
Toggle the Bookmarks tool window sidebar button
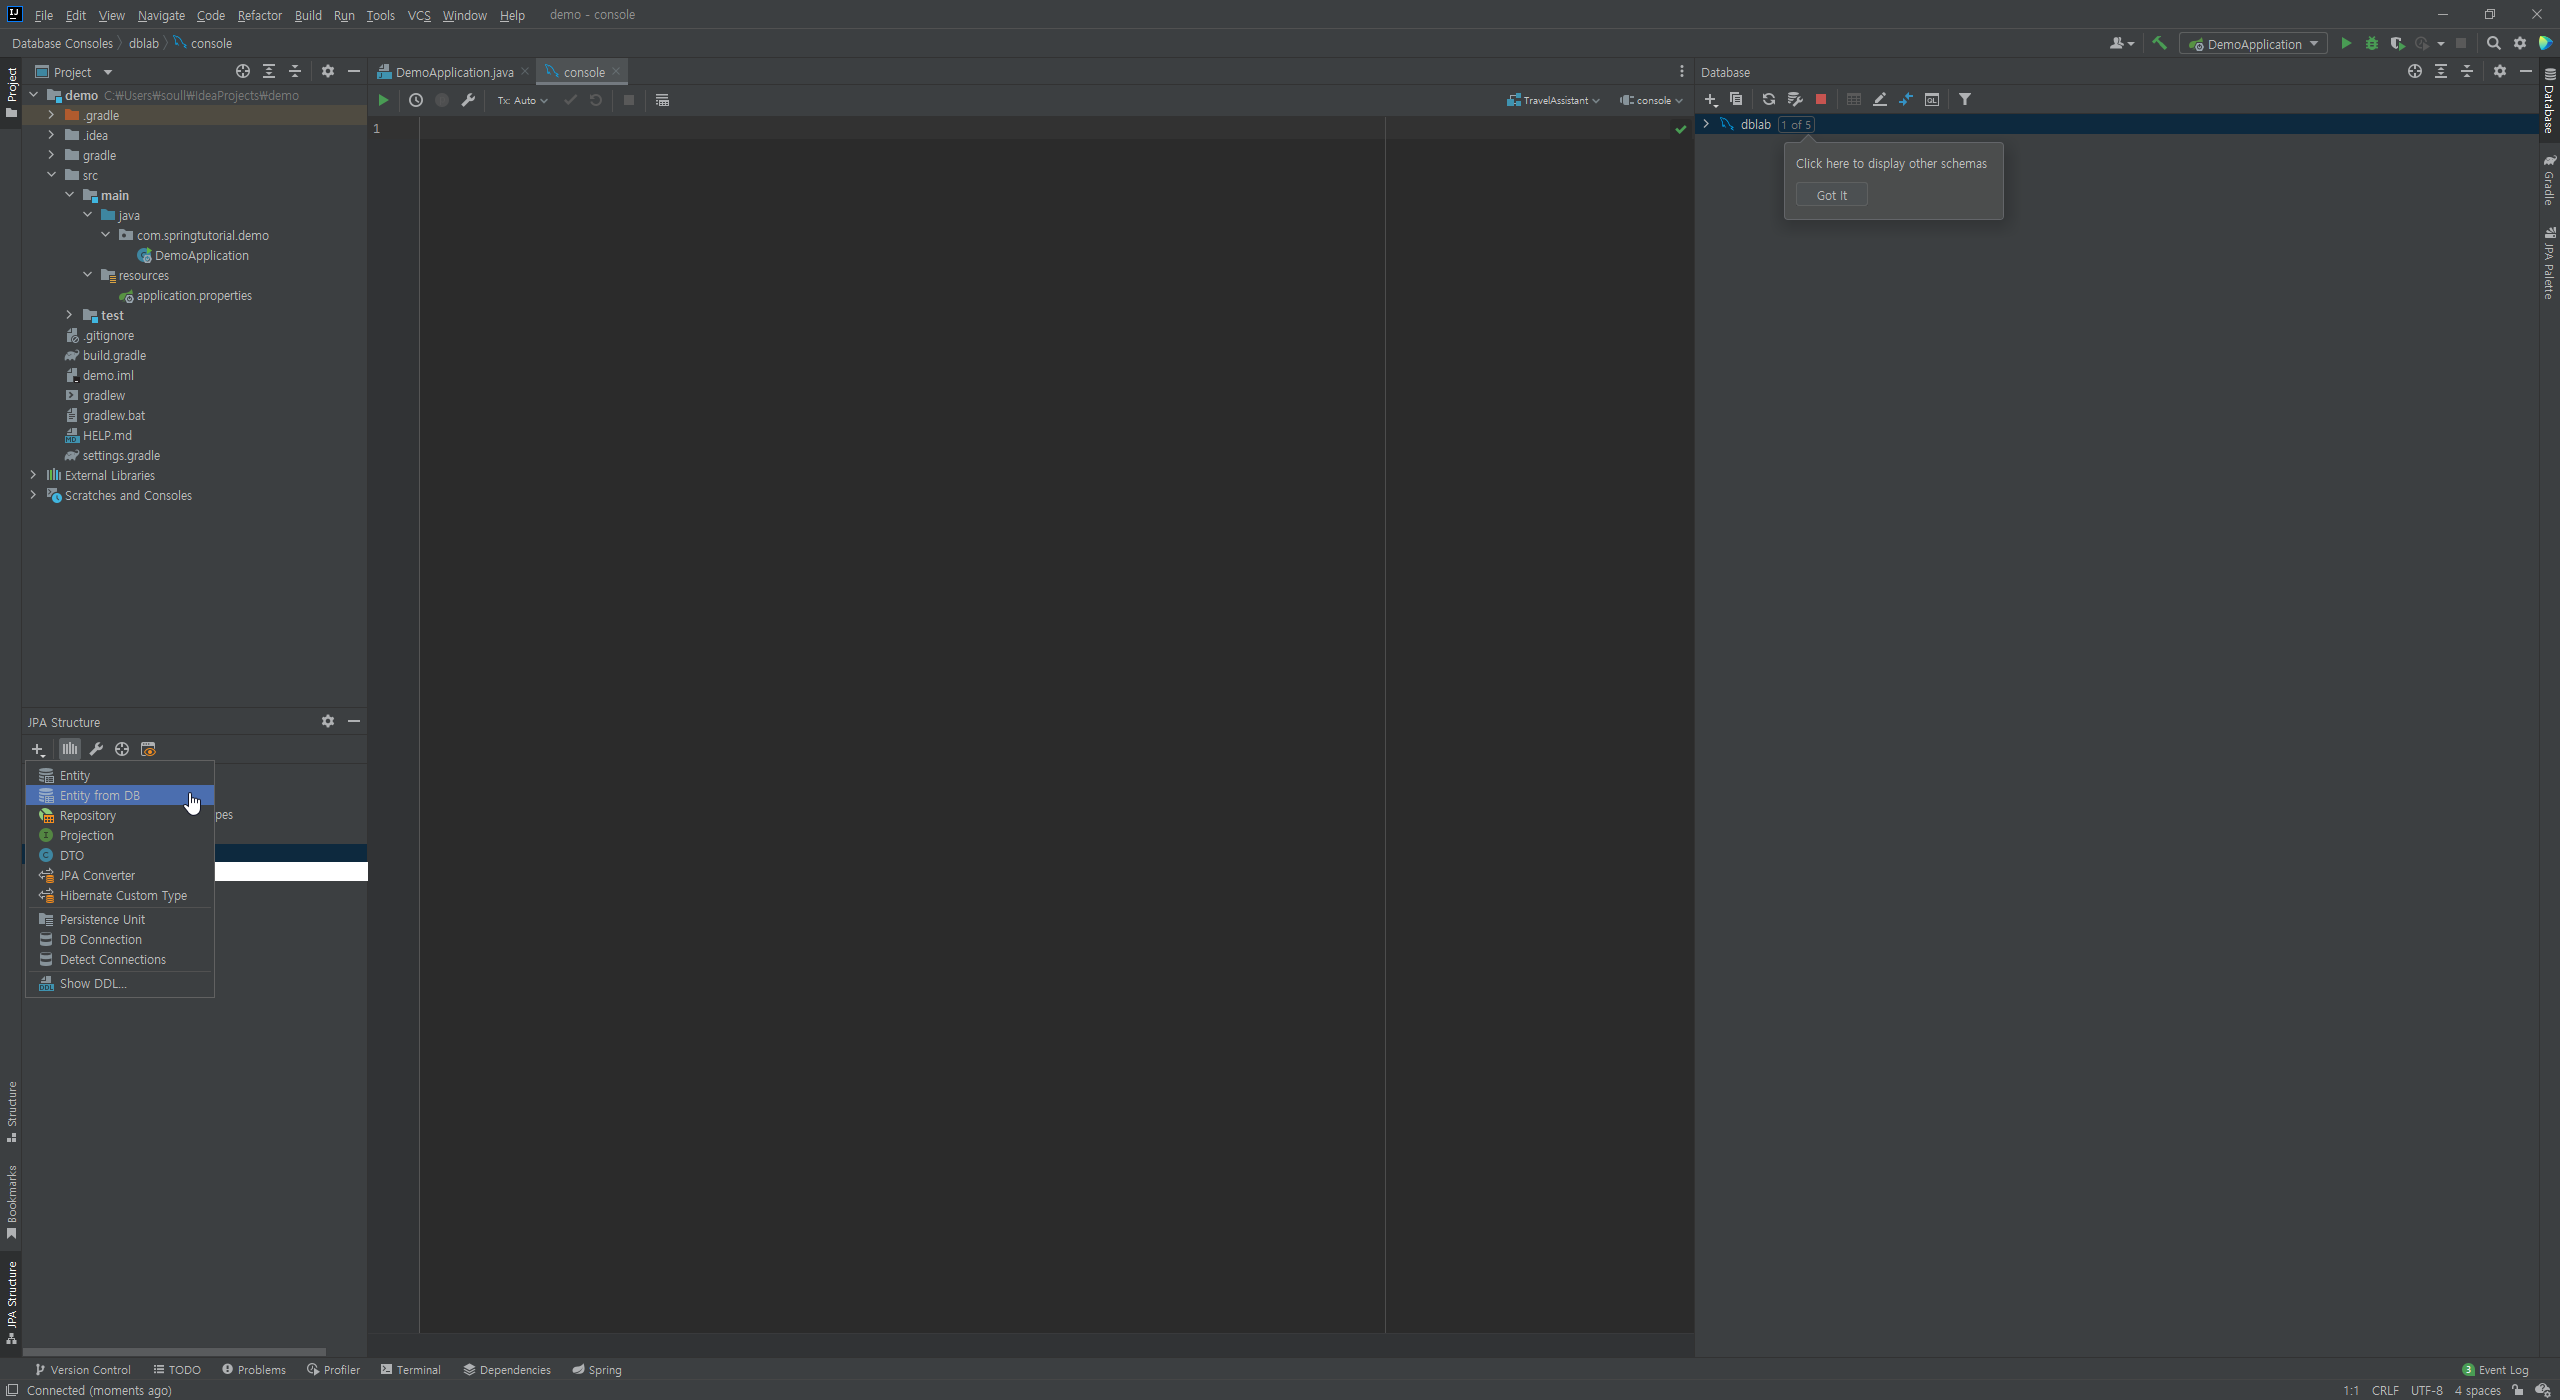tap(12, 1202)
